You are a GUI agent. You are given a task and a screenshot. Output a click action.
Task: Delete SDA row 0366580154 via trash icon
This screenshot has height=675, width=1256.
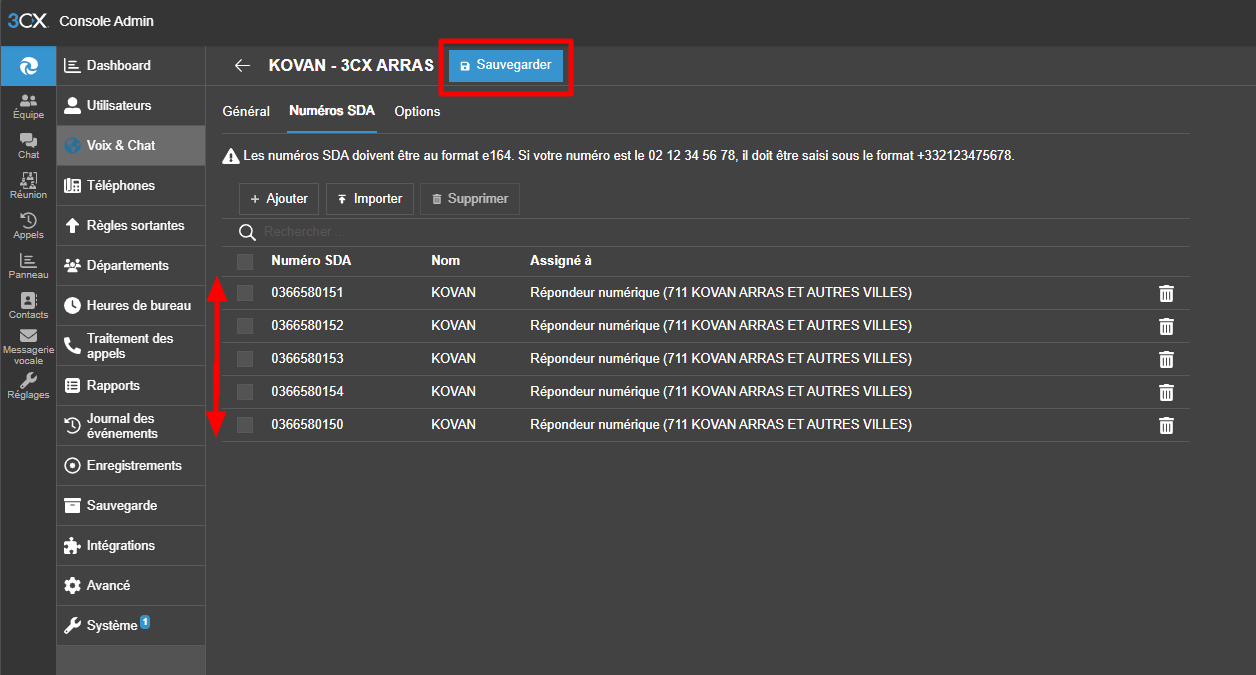1166,392
